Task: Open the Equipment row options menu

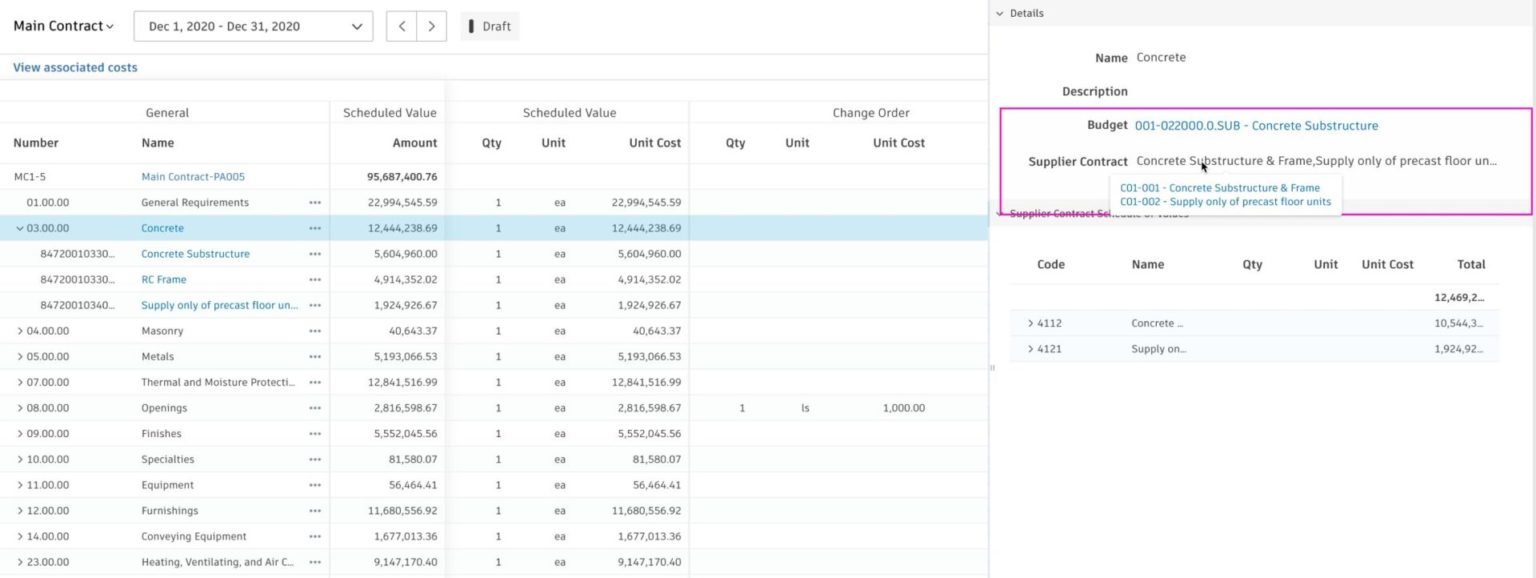Action: (x=315, y=485)
